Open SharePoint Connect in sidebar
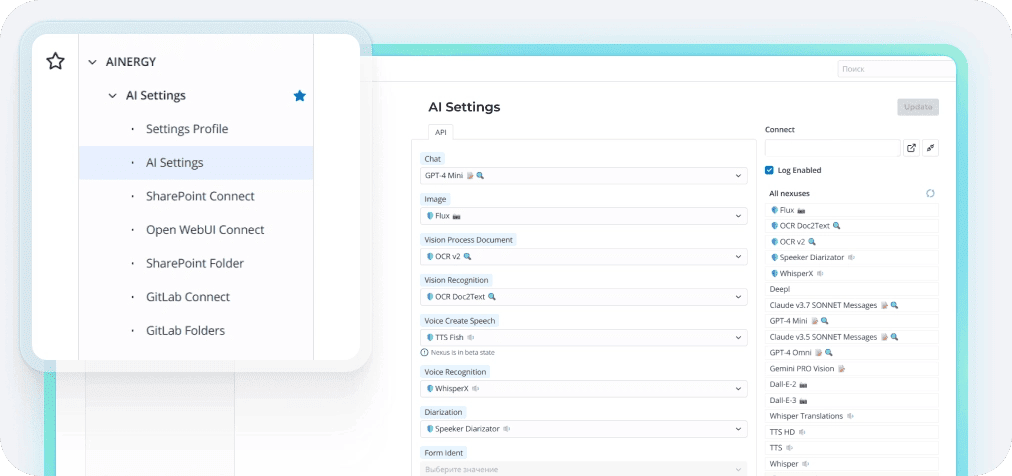Screen dimensions: 1012x476 200,196
